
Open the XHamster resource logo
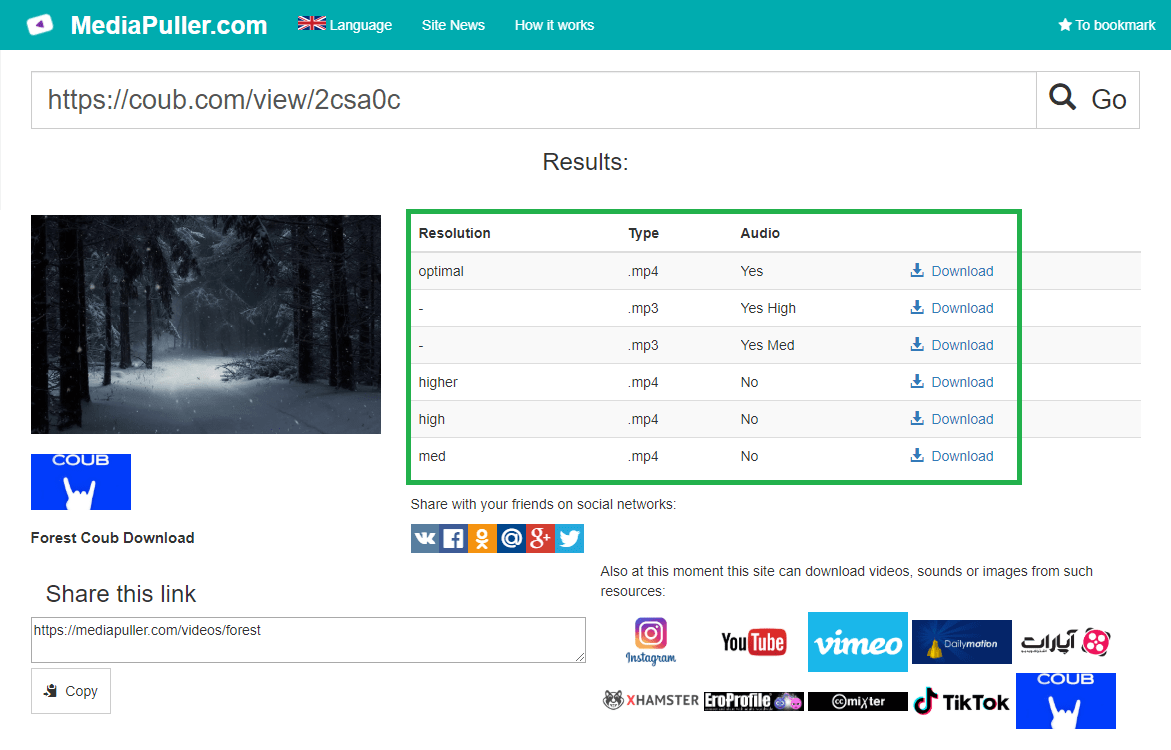pos(650,701)
